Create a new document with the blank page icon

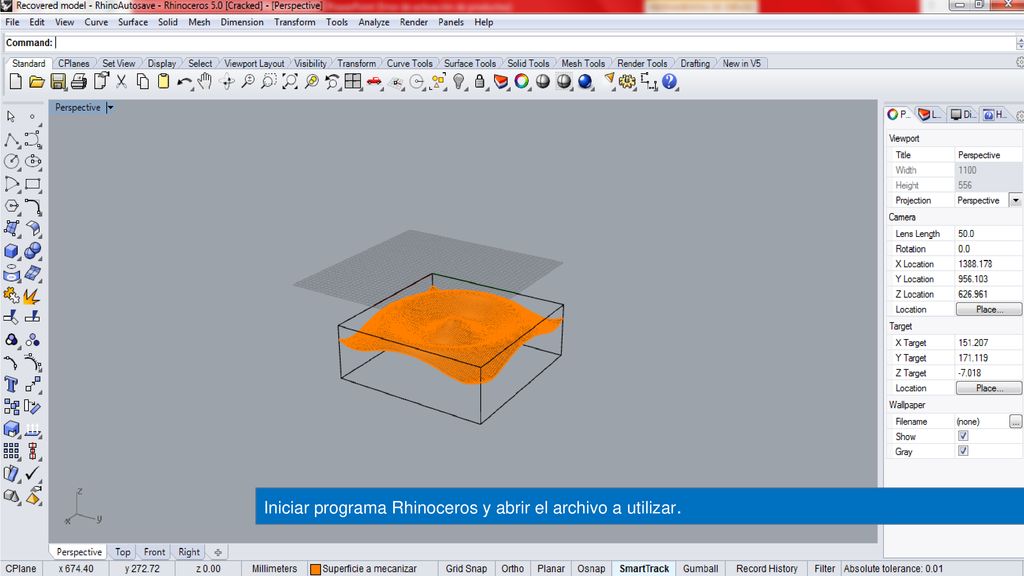click(16, 82)
